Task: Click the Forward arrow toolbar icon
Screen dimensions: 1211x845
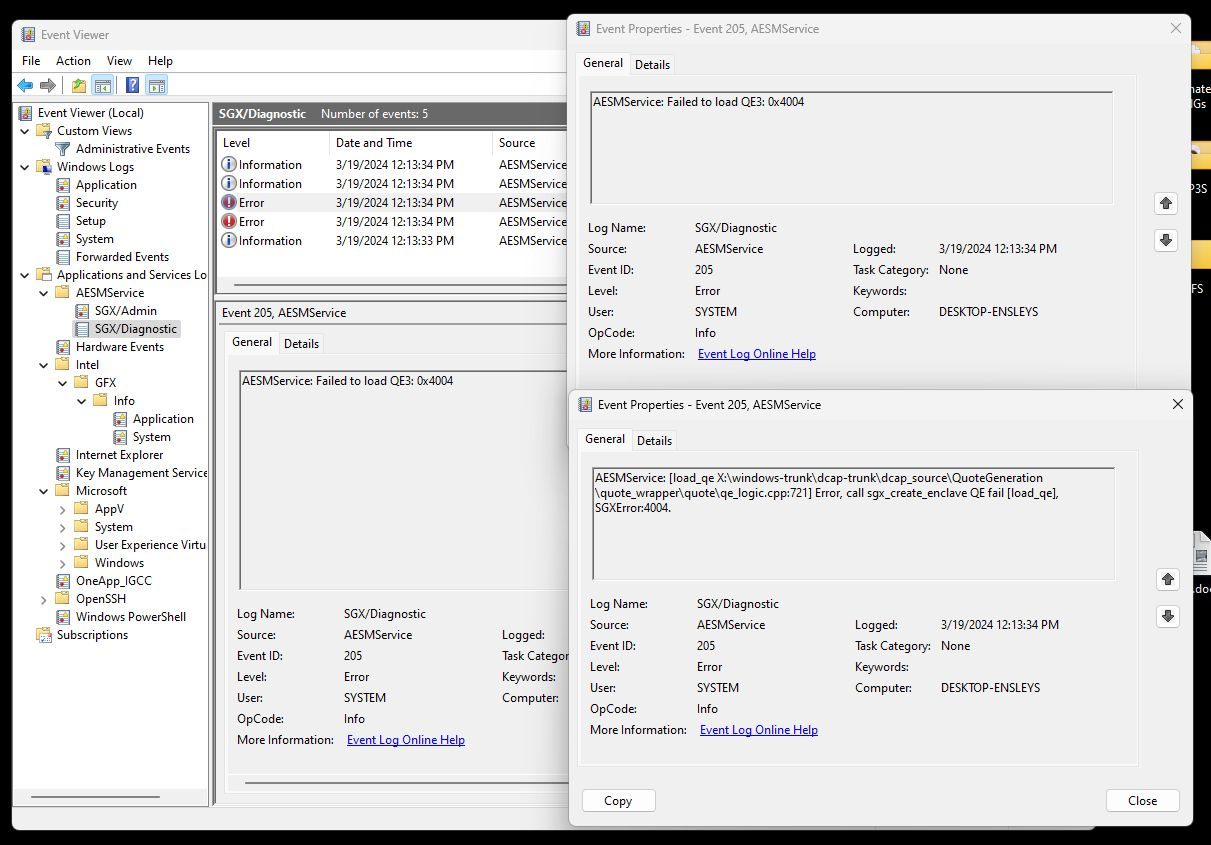Action: [48, 86]
